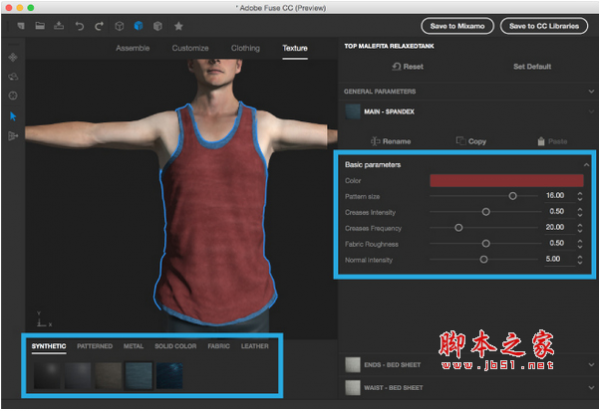Open file with the folder icon
Viewport: 600px width, 411px height.
click(40, 26)
